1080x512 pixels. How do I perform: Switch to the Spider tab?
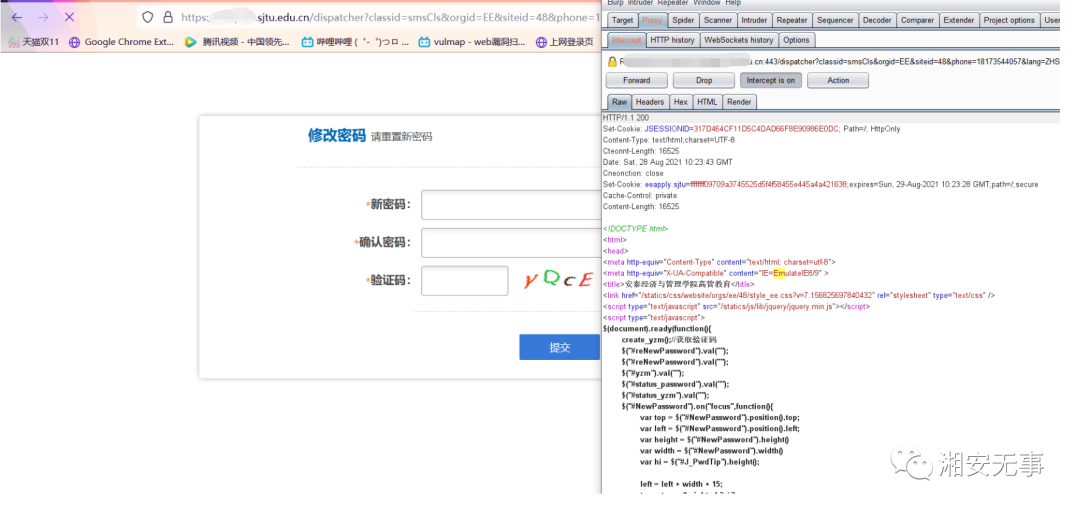(683, 21)
